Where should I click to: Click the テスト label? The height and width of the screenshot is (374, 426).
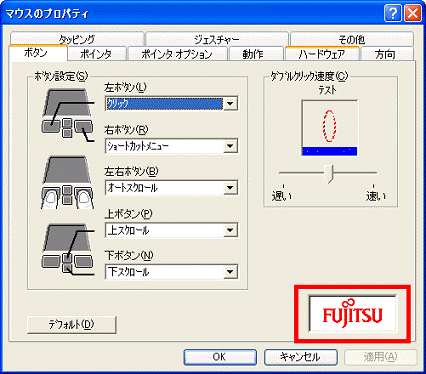click(327, 90)
